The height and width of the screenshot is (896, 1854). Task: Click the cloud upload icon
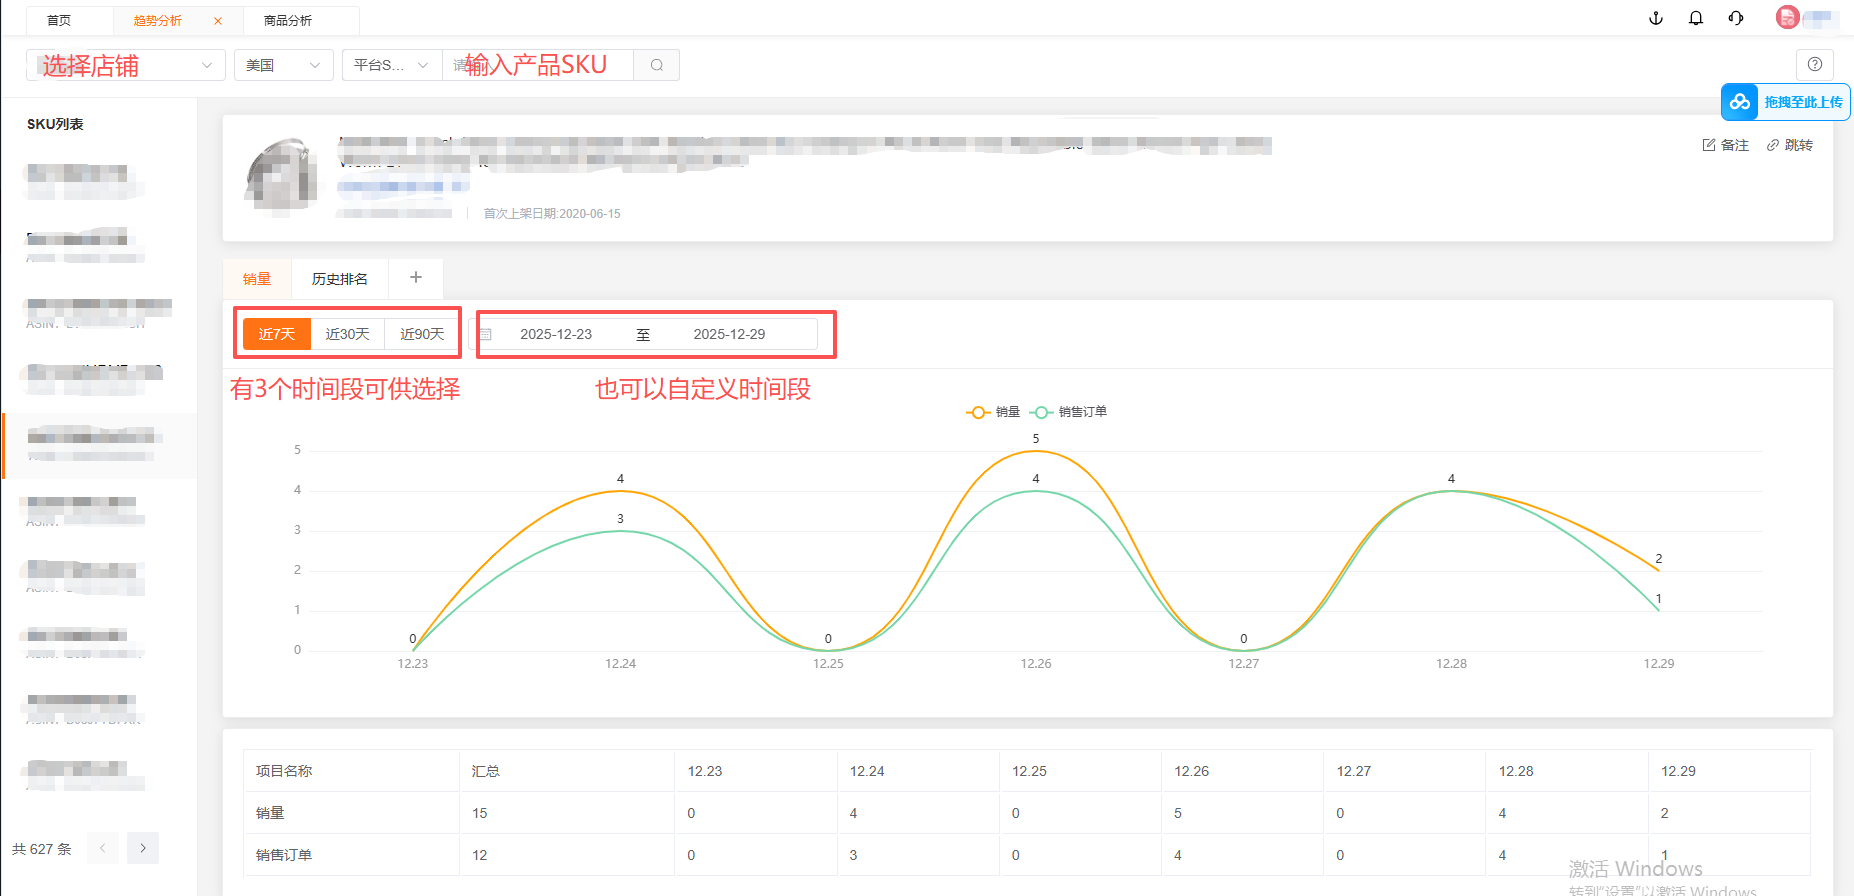click(x=1740, y=102)
